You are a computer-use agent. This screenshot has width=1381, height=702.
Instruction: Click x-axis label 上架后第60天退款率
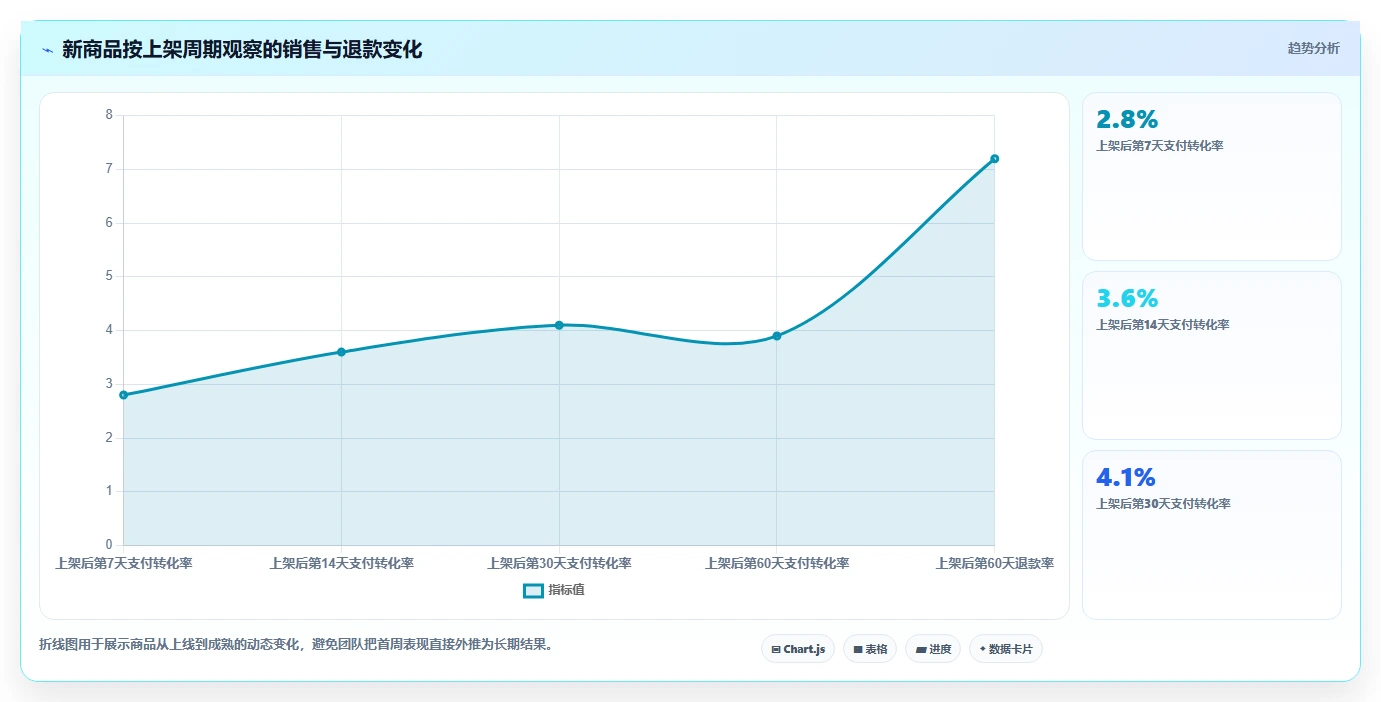[x=995, y=563]
